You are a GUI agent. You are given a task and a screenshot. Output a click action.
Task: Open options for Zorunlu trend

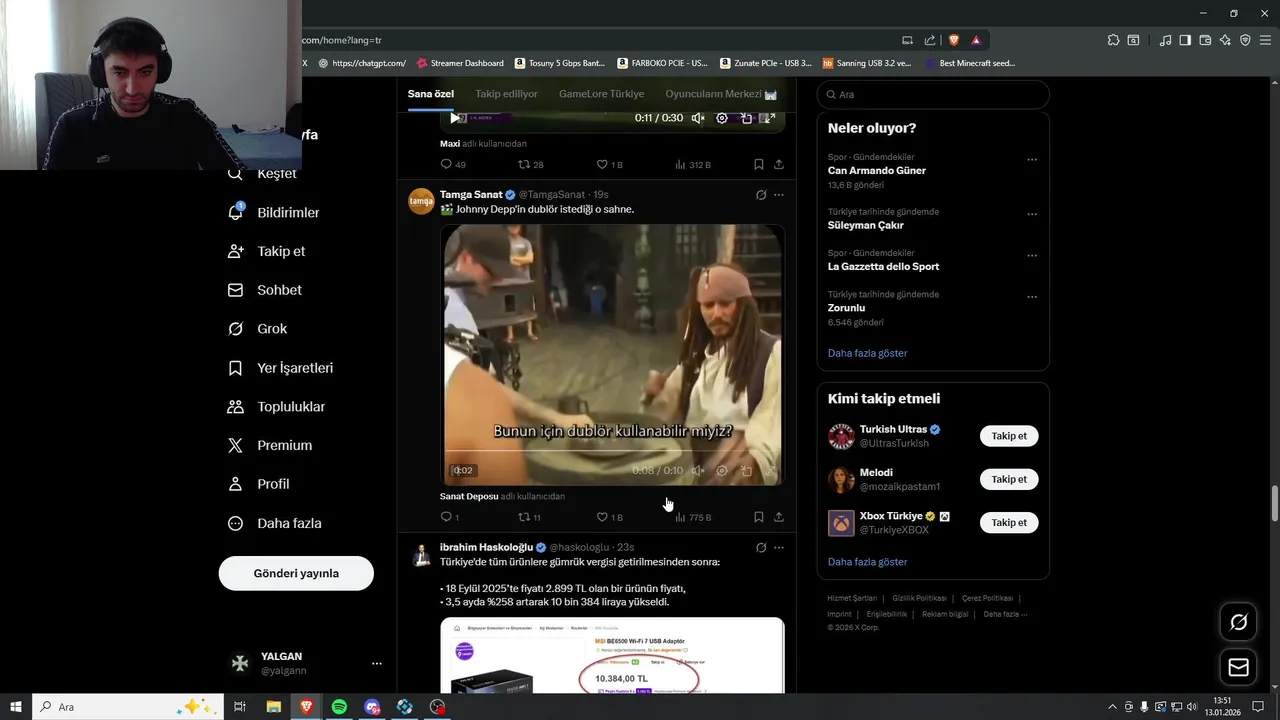(1032, 297)
